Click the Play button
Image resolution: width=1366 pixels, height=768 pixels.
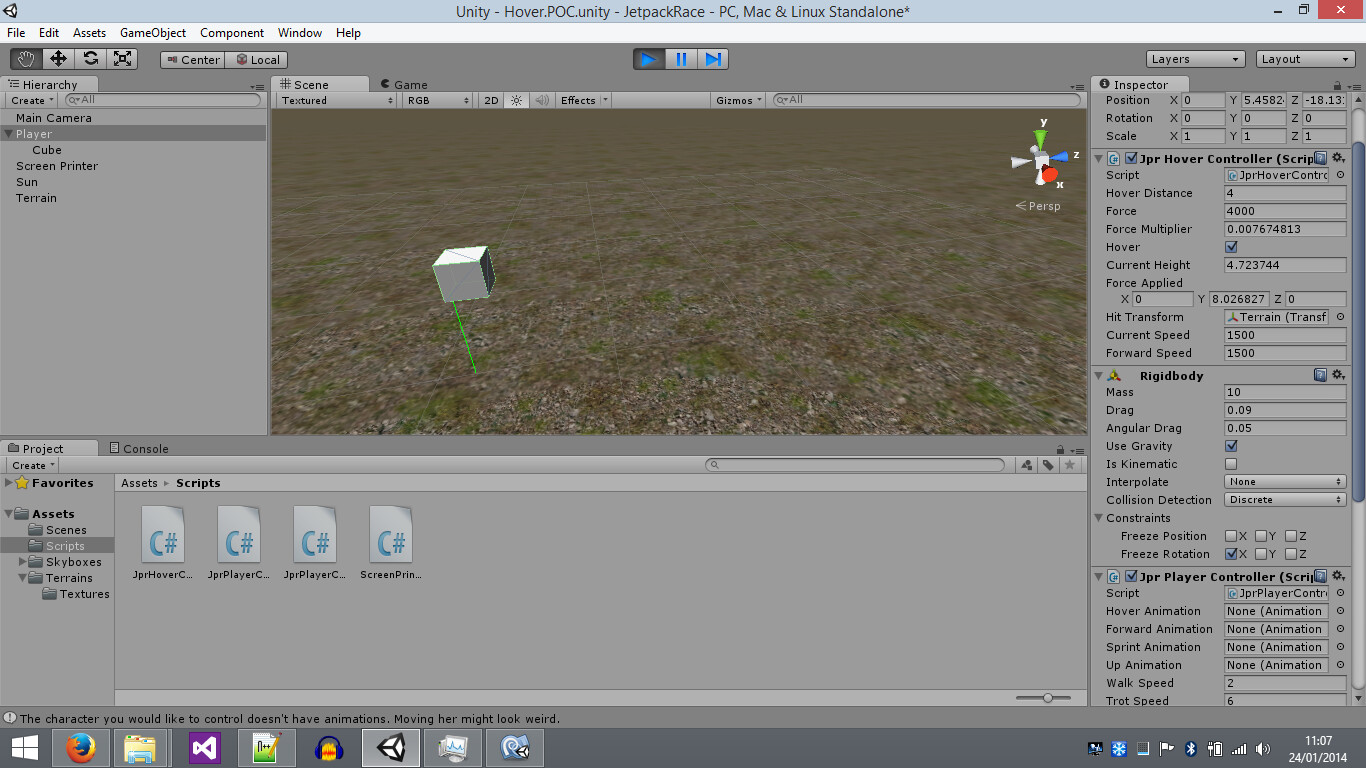coord(649,59)
